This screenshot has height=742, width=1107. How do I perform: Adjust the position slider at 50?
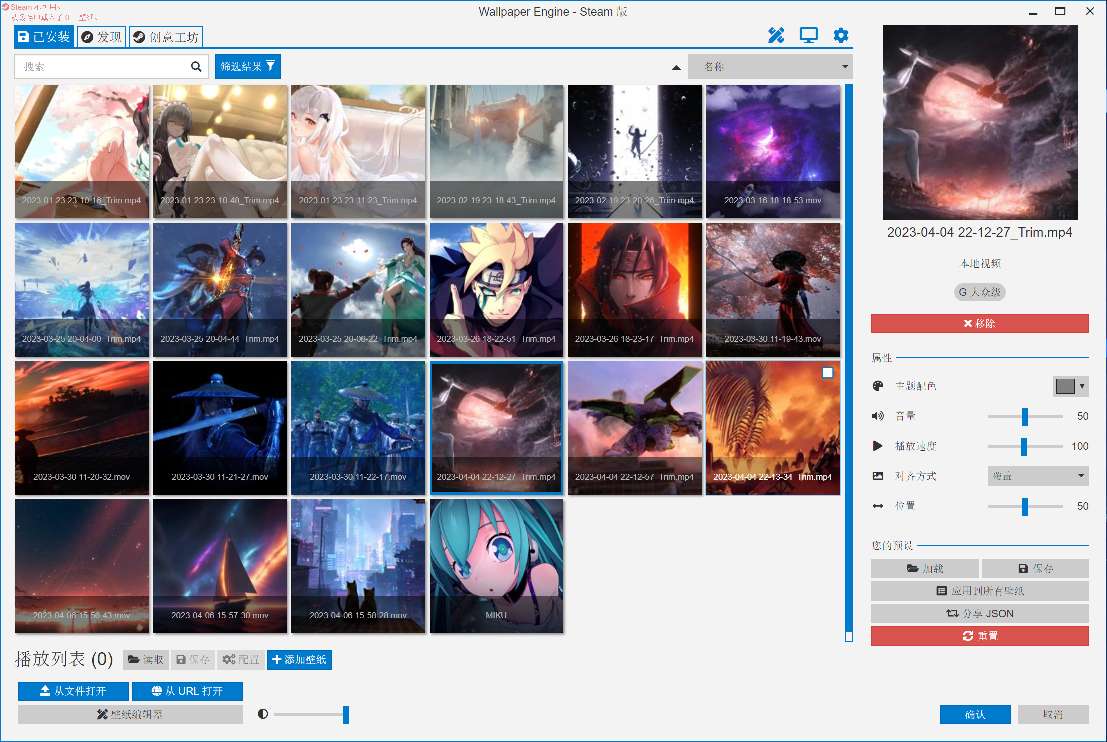[1024, 506]
